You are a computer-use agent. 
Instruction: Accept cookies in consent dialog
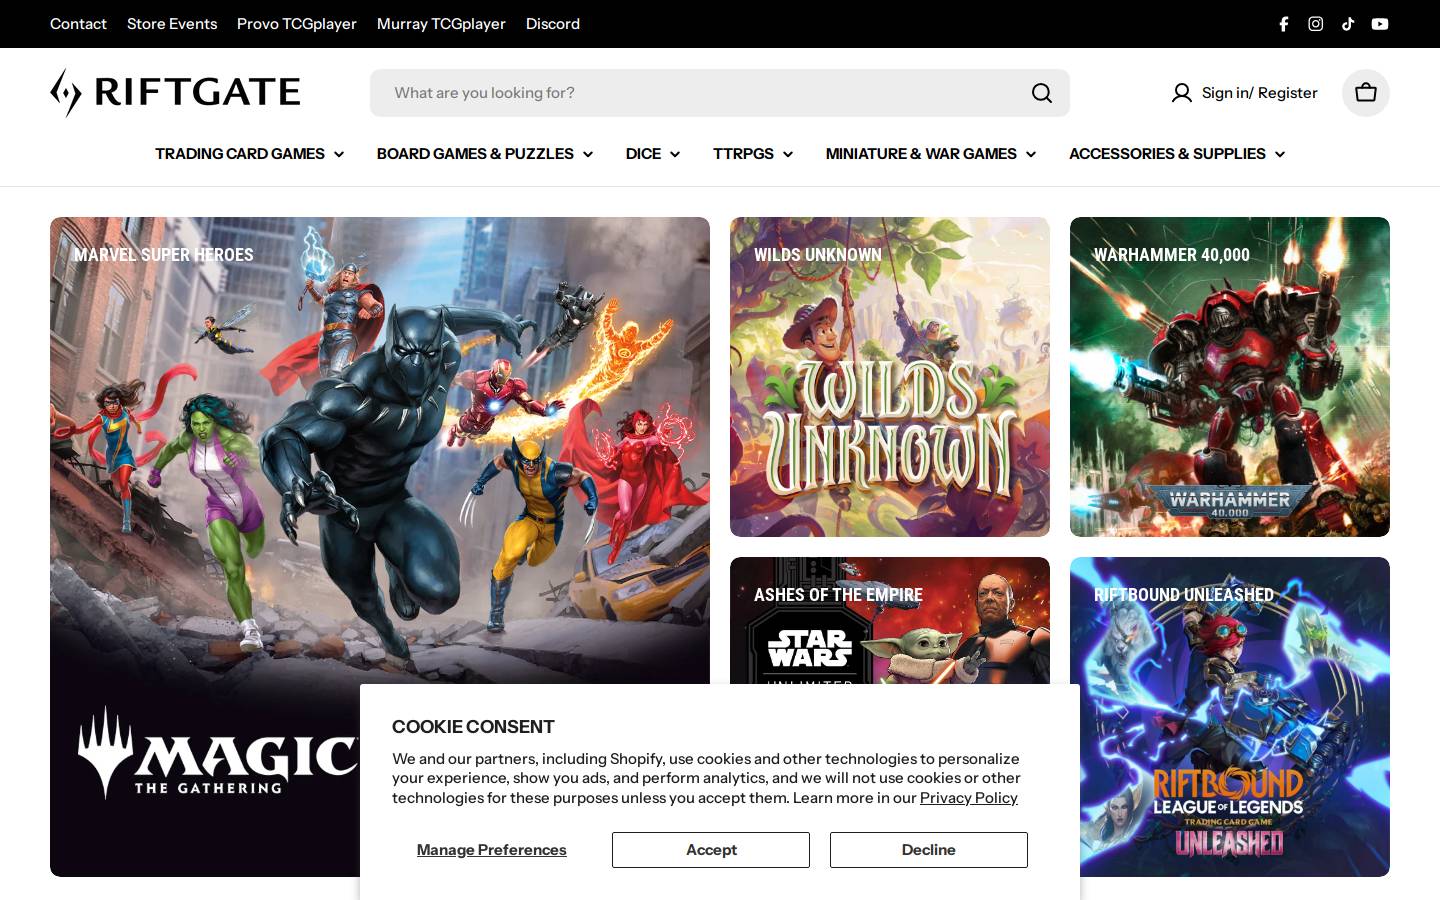click(711, 850)
